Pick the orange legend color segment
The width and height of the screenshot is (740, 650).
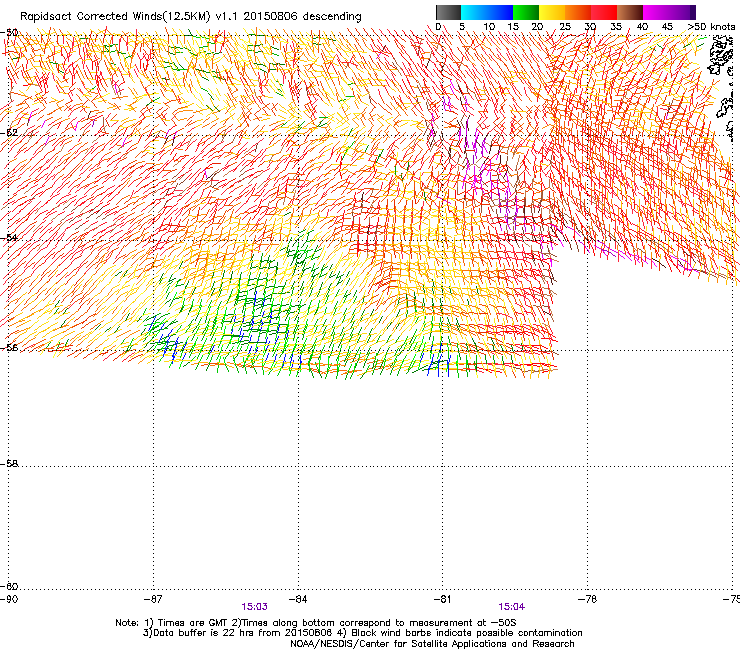578,12
